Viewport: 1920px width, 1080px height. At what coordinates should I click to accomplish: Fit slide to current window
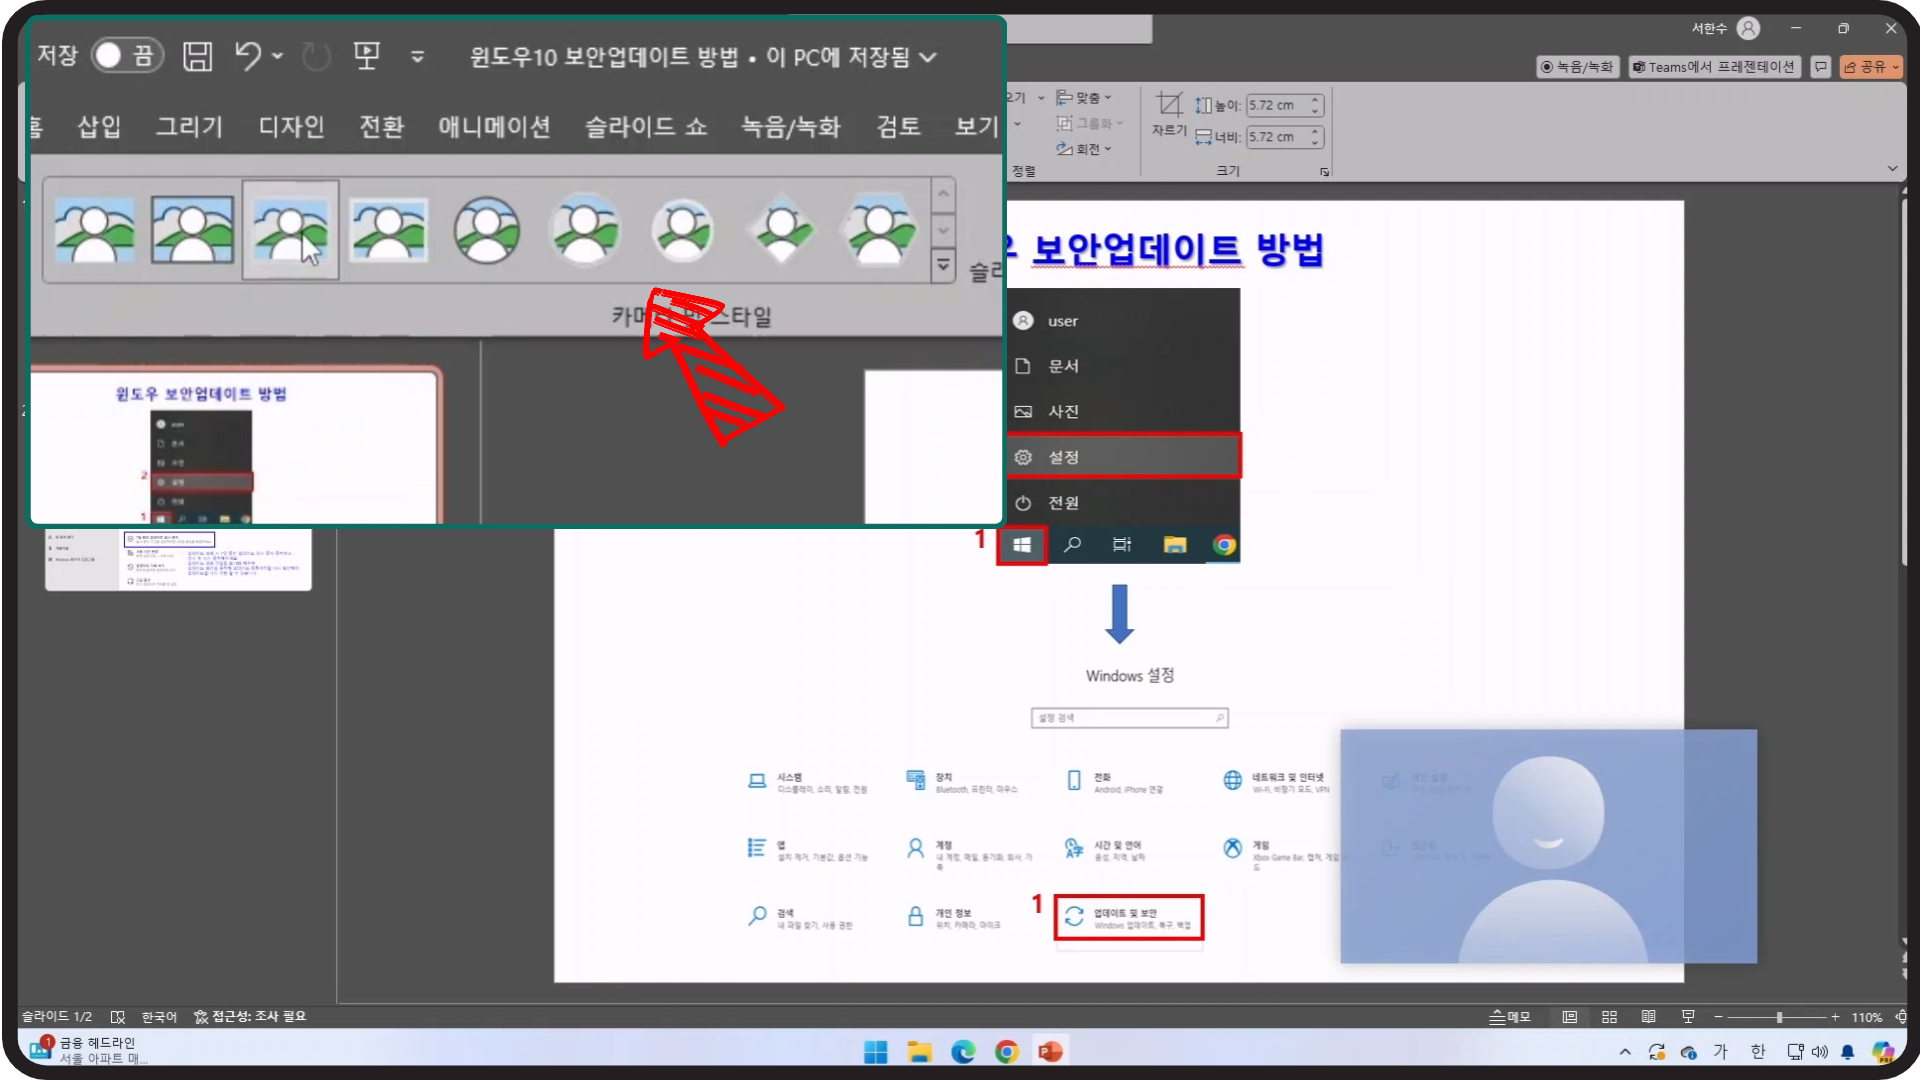pyautogui.click(x=1900, y=1017)
